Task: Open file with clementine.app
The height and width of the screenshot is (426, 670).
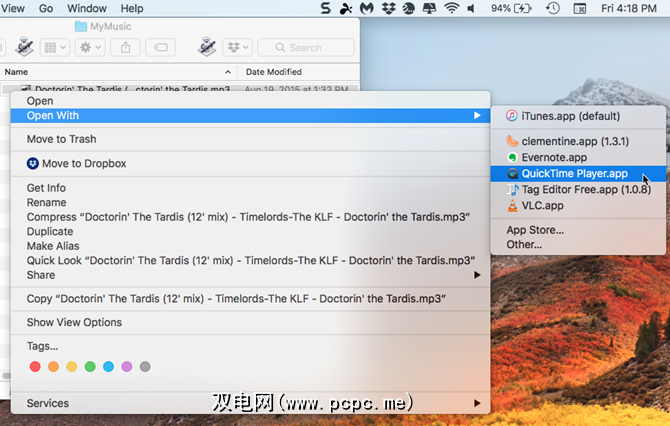Action: tap(578, 141)
